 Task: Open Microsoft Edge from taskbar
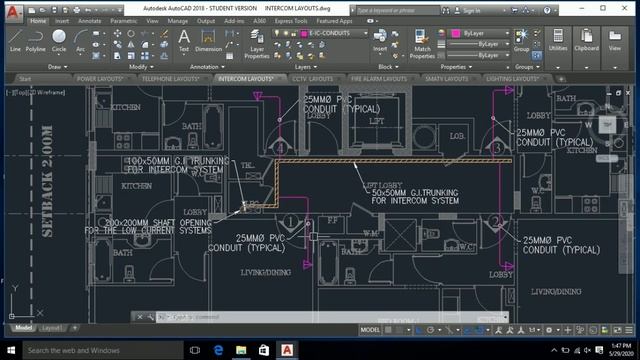(x=218, y=350)
